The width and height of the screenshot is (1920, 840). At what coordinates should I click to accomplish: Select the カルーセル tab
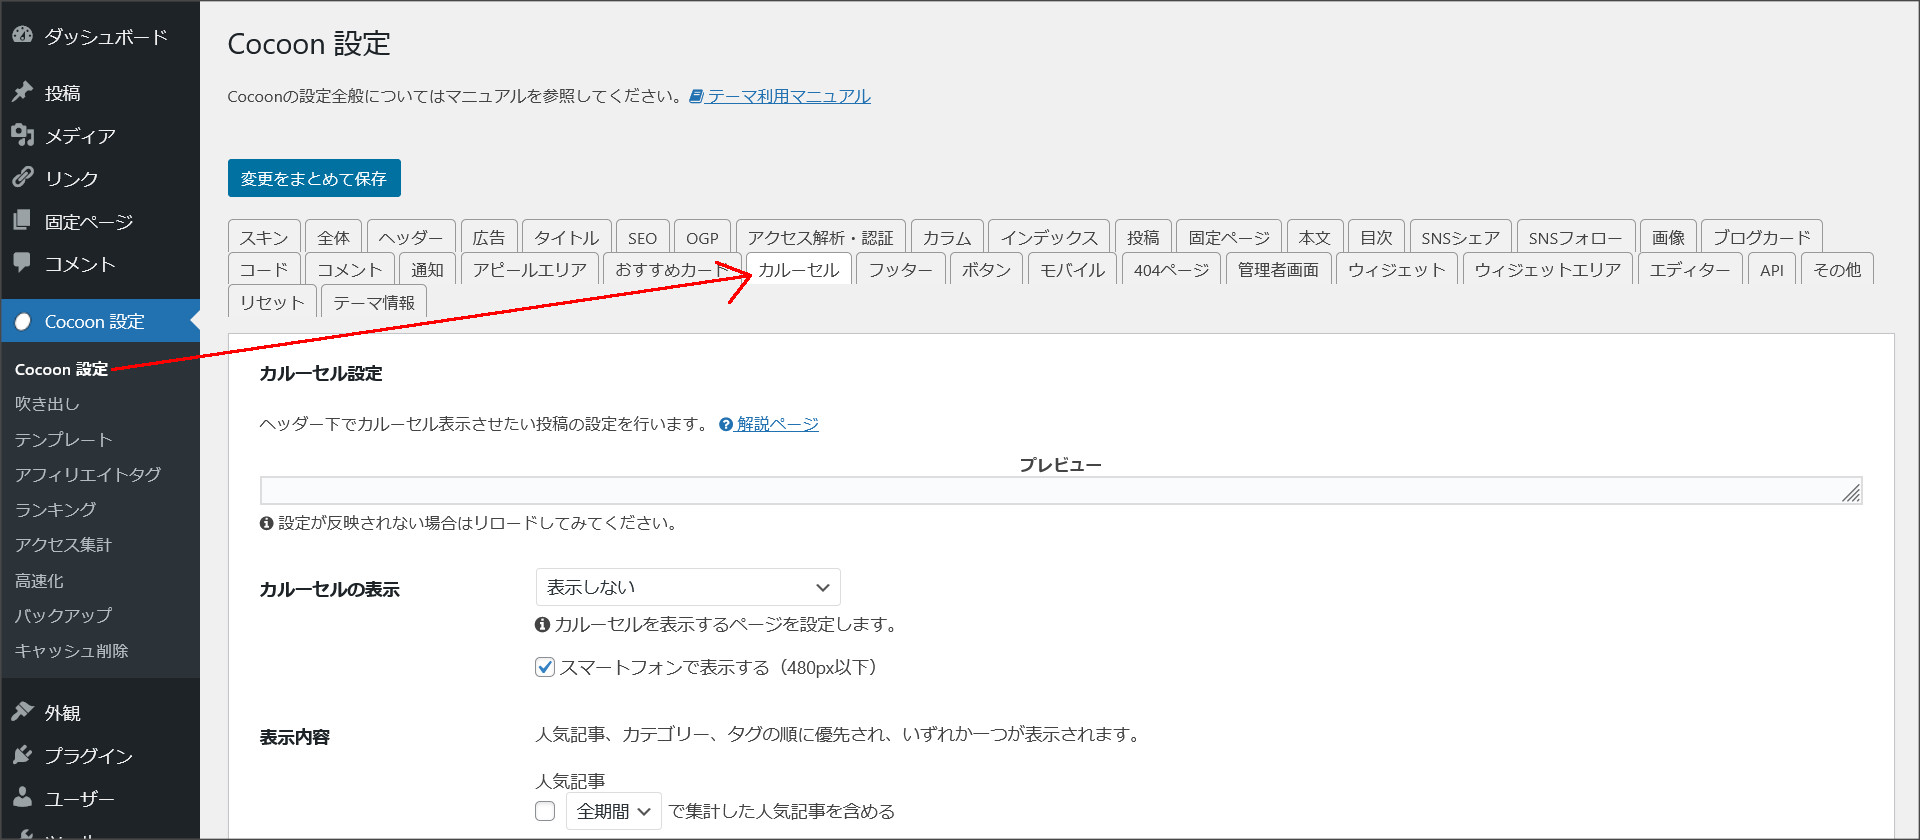(x=798, y=269)
